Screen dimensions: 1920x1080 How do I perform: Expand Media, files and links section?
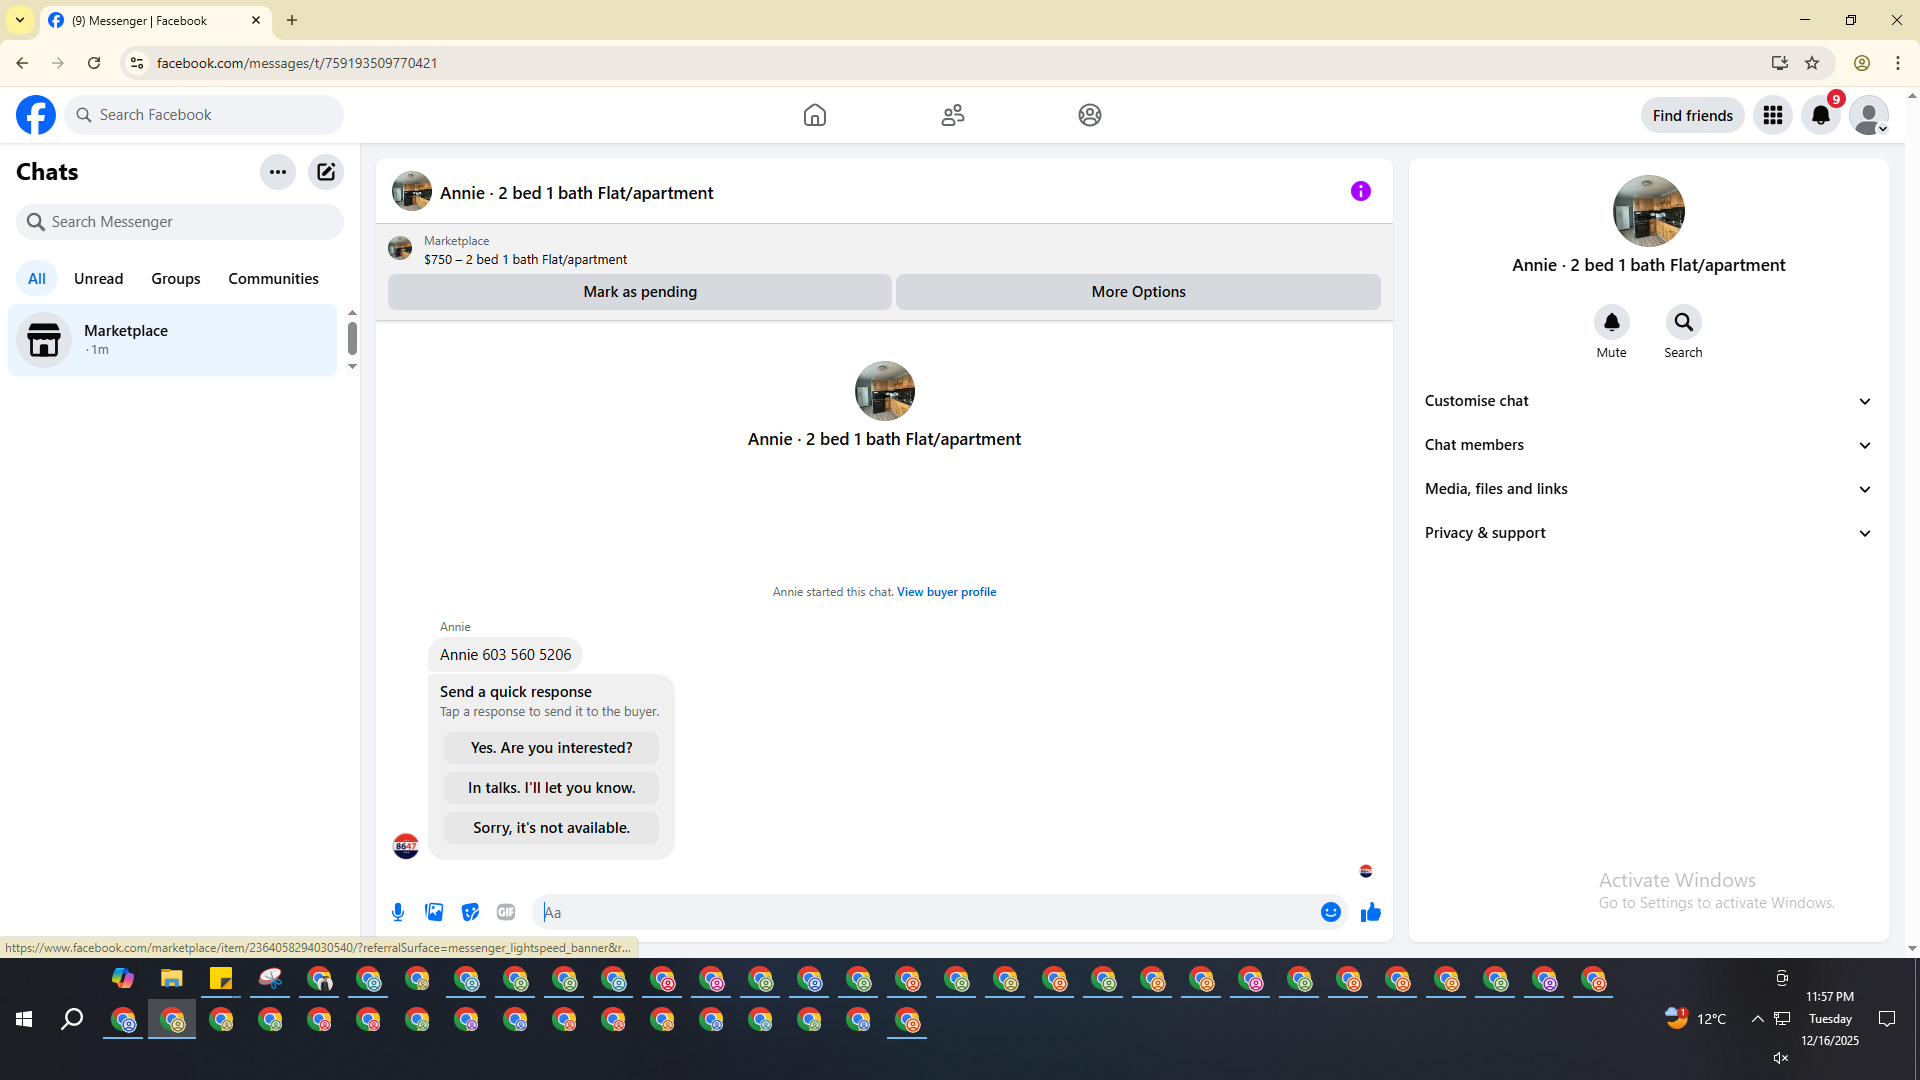click(x=1649, y=489)
